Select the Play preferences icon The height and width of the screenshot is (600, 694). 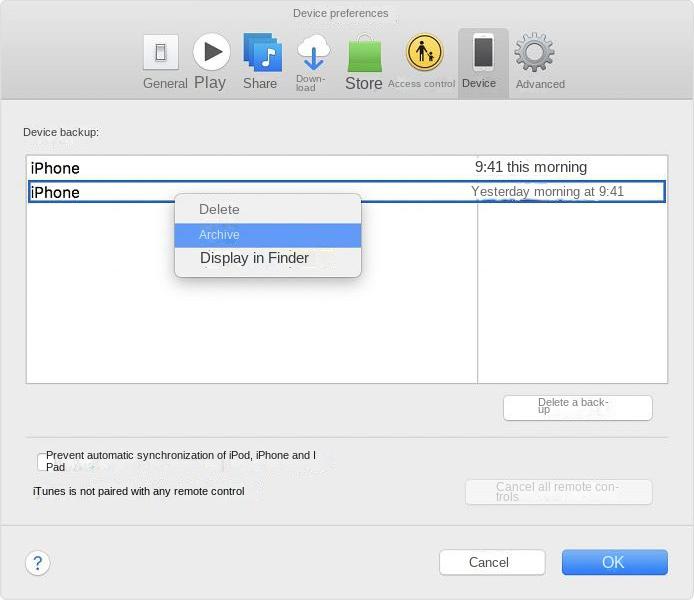[211, 52]
